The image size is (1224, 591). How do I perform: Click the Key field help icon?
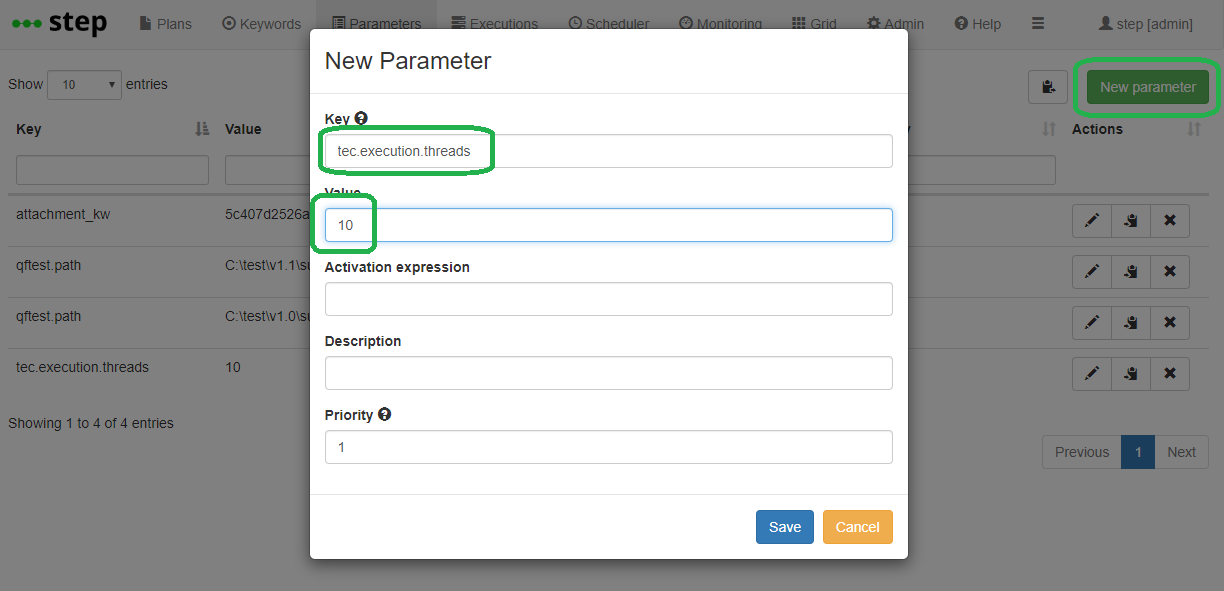361,118
